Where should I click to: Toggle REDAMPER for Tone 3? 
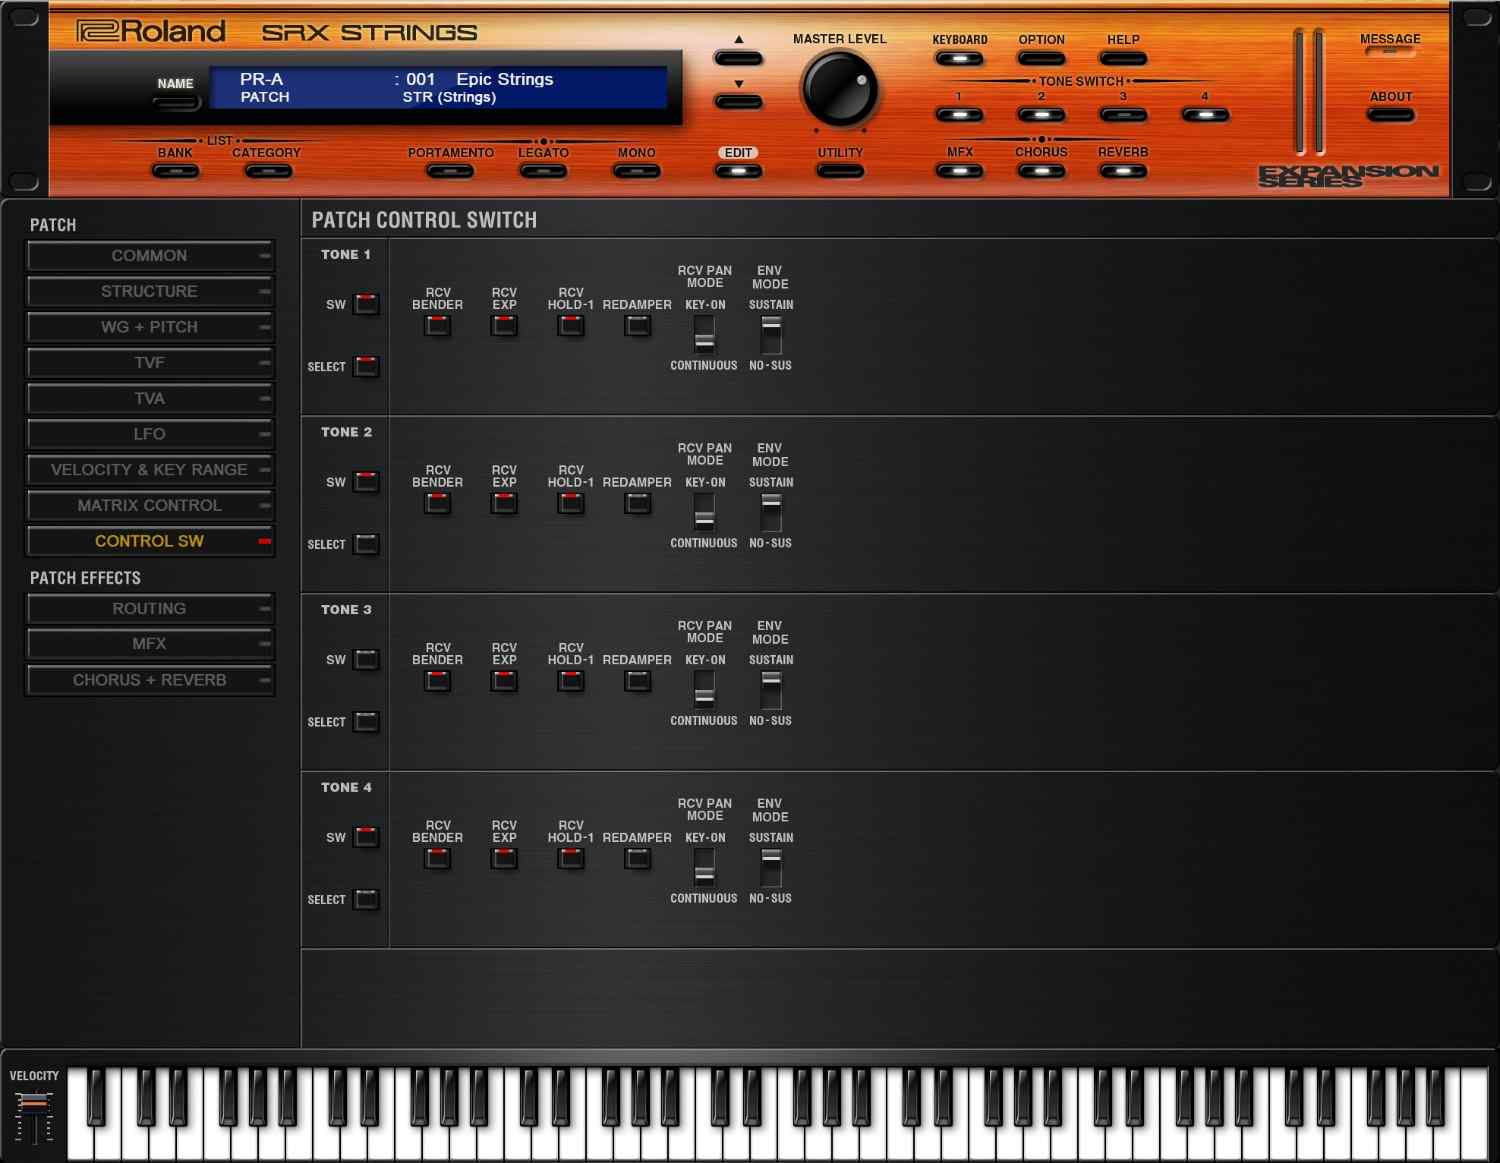pos(637,680)
